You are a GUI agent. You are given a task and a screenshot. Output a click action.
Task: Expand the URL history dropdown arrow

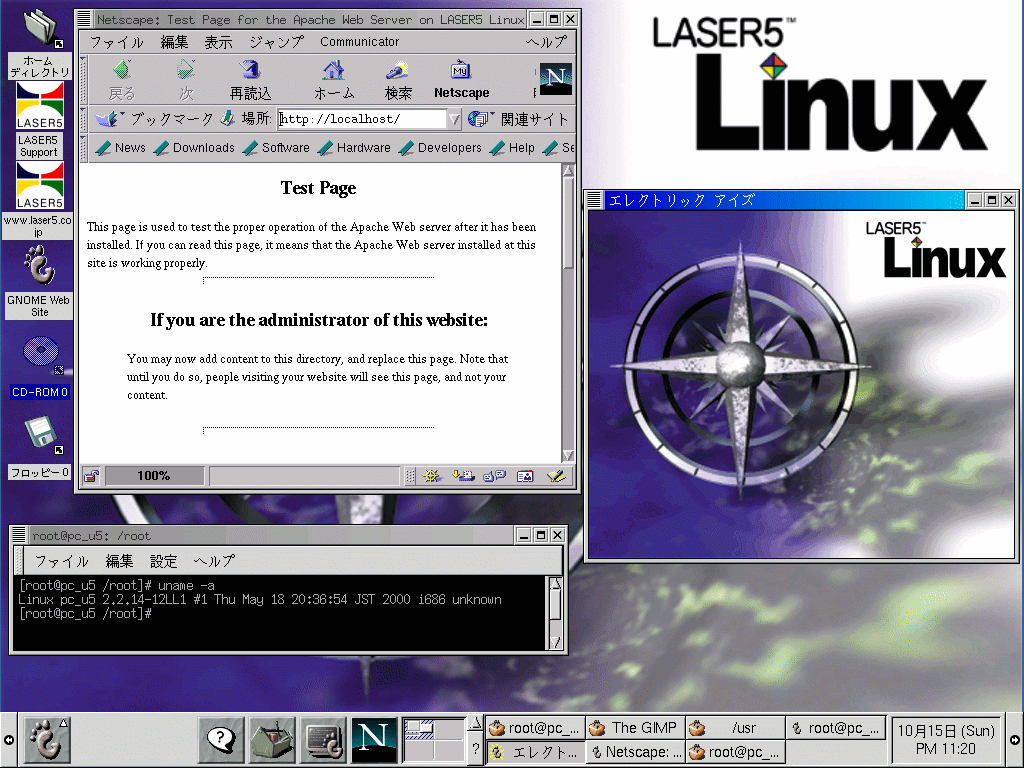pos(454,119)
